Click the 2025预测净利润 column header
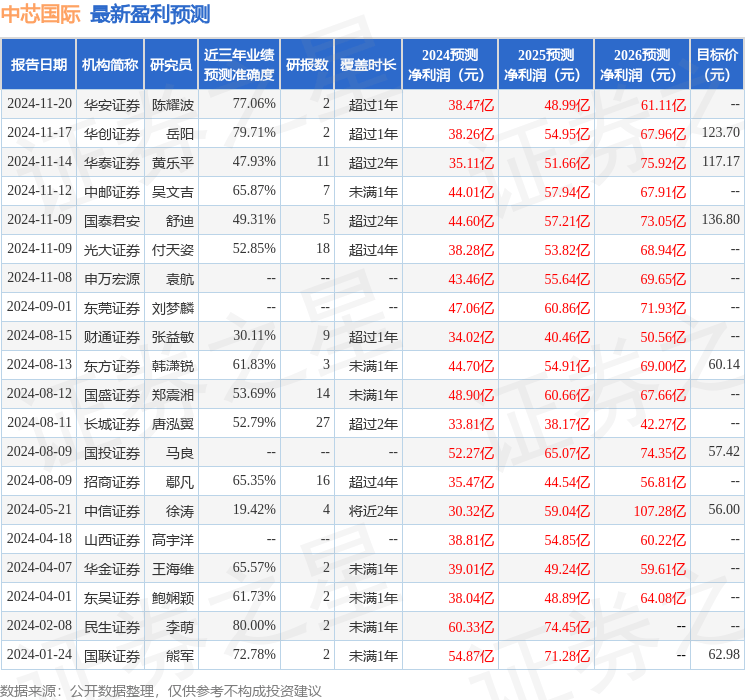 [x=546, y=65]
